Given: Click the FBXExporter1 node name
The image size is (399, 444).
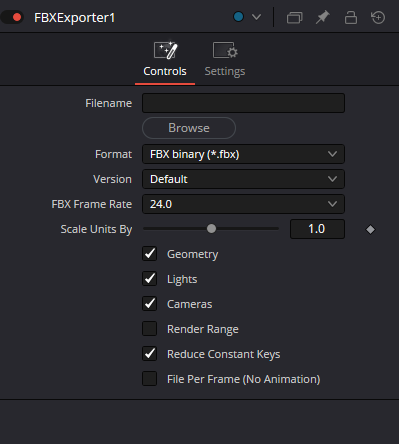Looking at the screenshot, I should (x=74, y=18).
